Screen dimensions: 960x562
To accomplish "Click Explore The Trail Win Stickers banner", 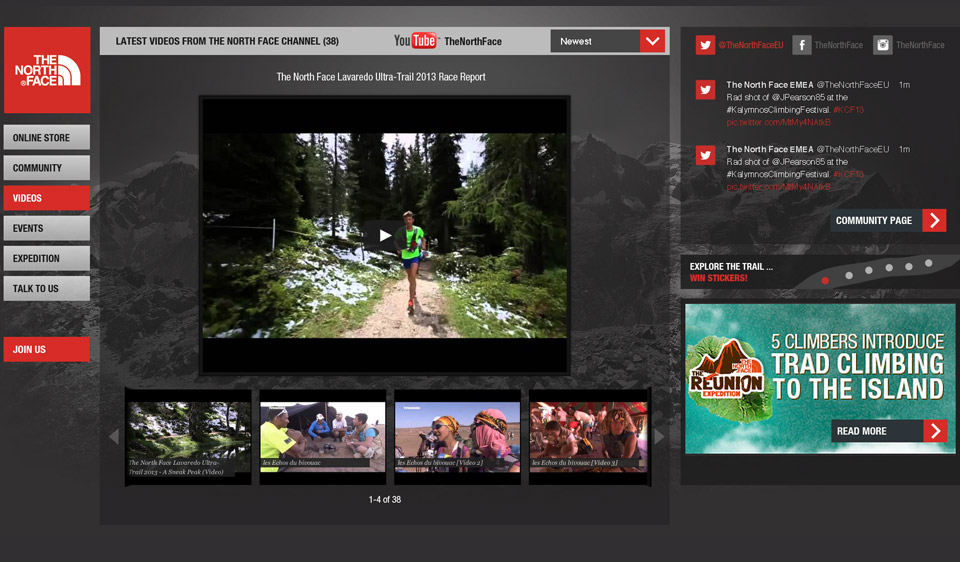I will click(x=820, y=272).
